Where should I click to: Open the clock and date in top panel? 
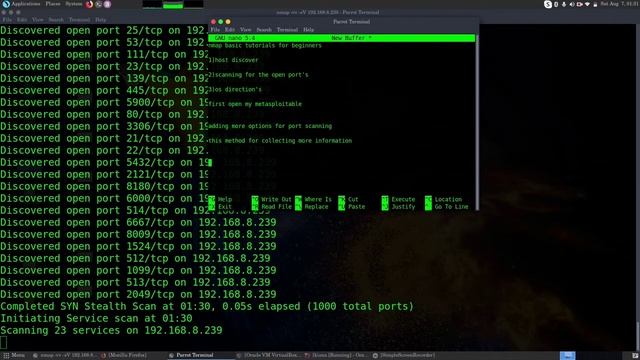click(x=619, y=4)
